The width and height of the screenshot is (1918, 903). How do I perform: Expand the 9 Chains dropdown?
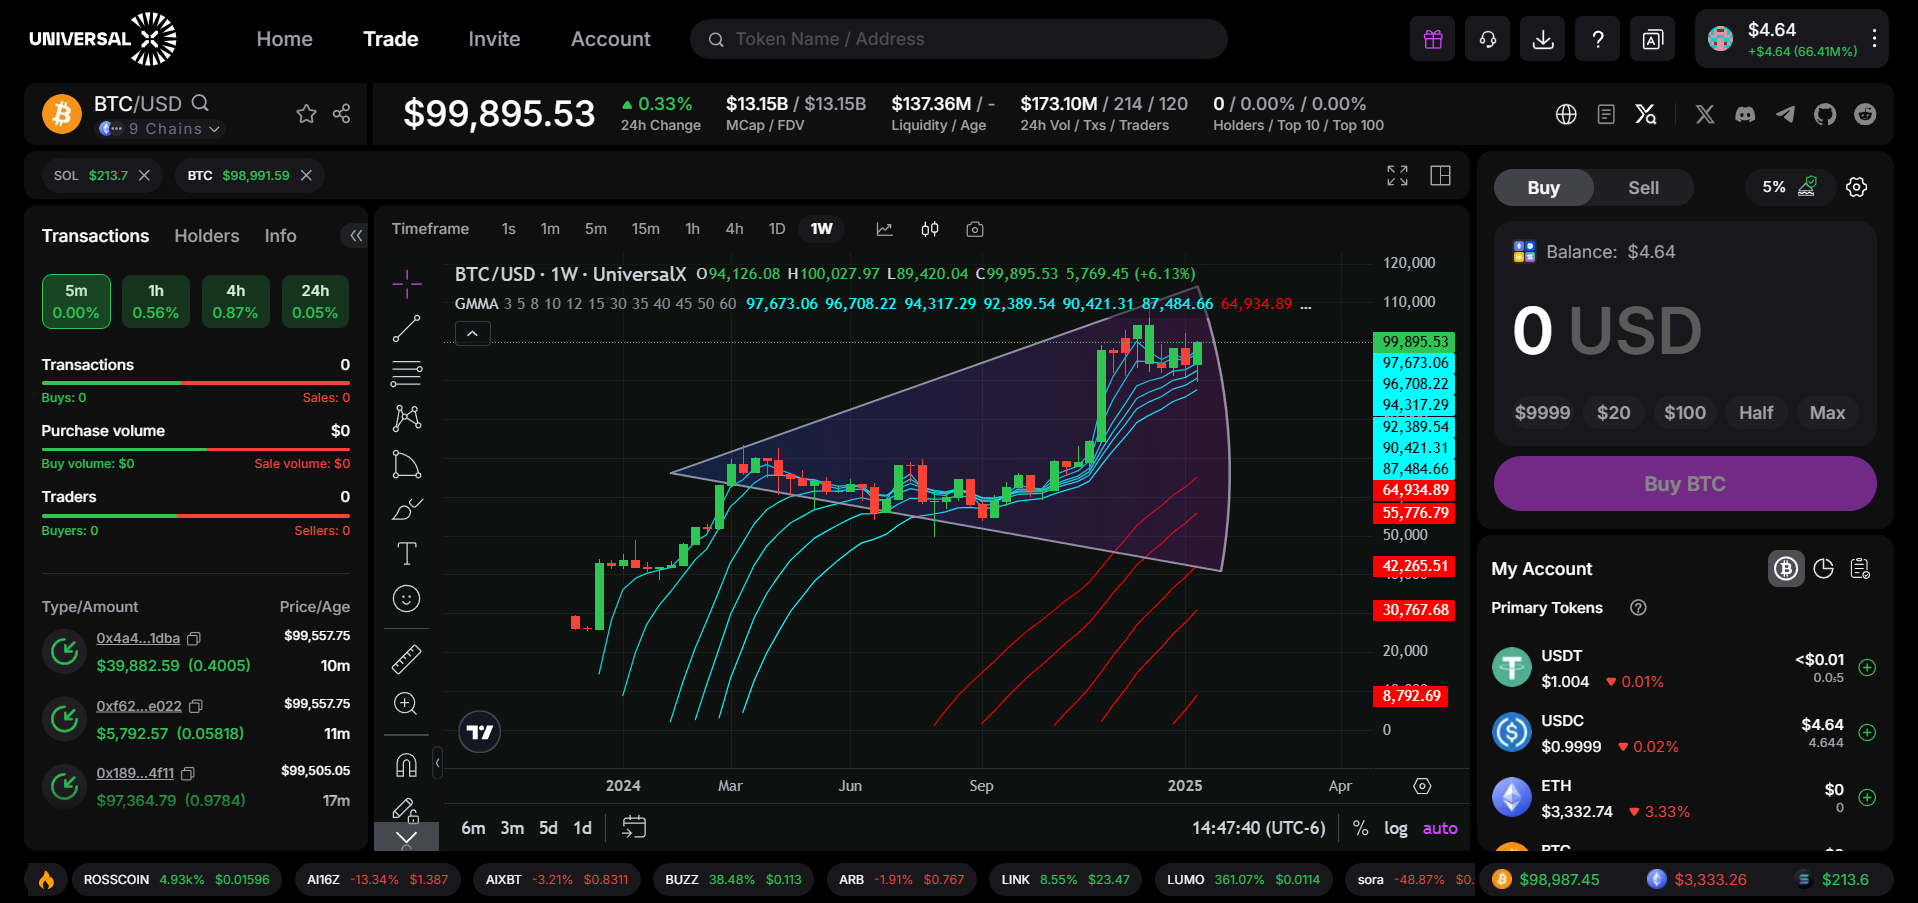click(x=161, y=129)
